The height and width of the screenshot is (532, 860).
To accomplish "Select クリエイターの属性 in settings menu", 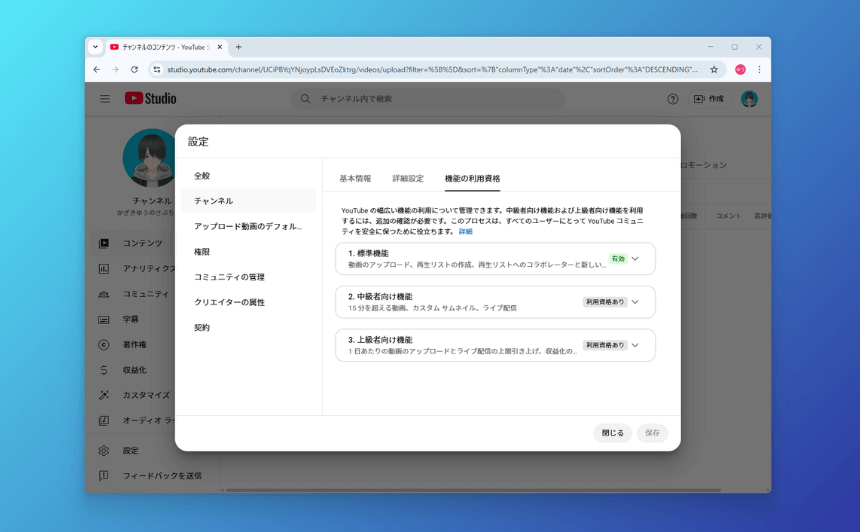I will 248,302.
